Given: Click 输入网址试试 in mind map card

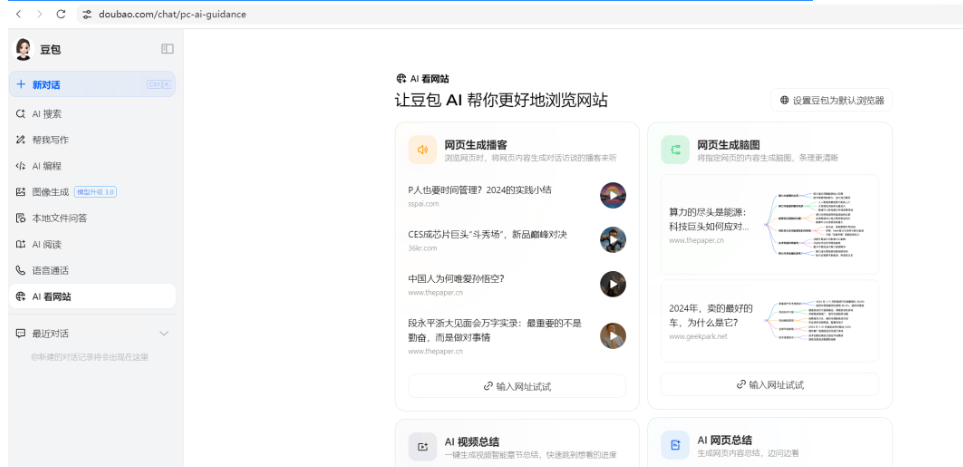Looking at the screenshot, I should pyautogui.click(x=770, y=385).
